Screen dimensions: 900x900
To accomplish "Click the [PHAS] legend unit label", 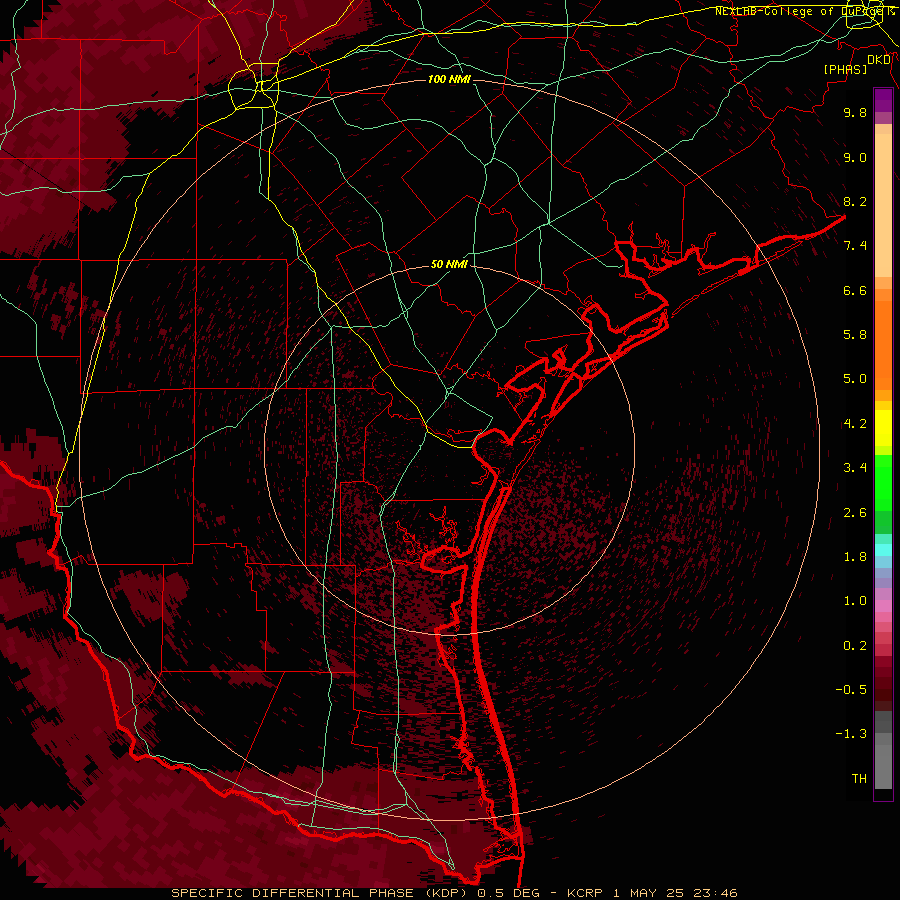I will [845, 70].
